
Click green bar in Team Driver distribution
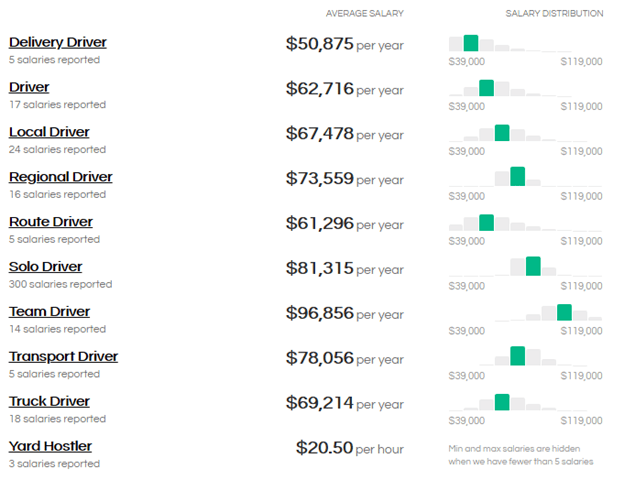pyautogui.click(x=564, y=312)
